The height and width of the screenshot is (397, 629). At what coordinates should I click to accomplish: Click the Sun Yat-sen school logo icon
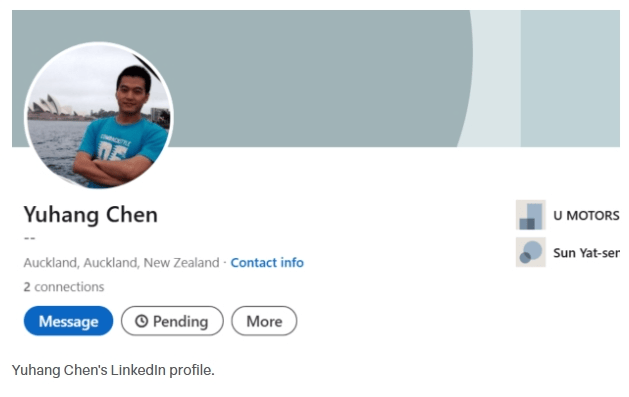[530, 252]
